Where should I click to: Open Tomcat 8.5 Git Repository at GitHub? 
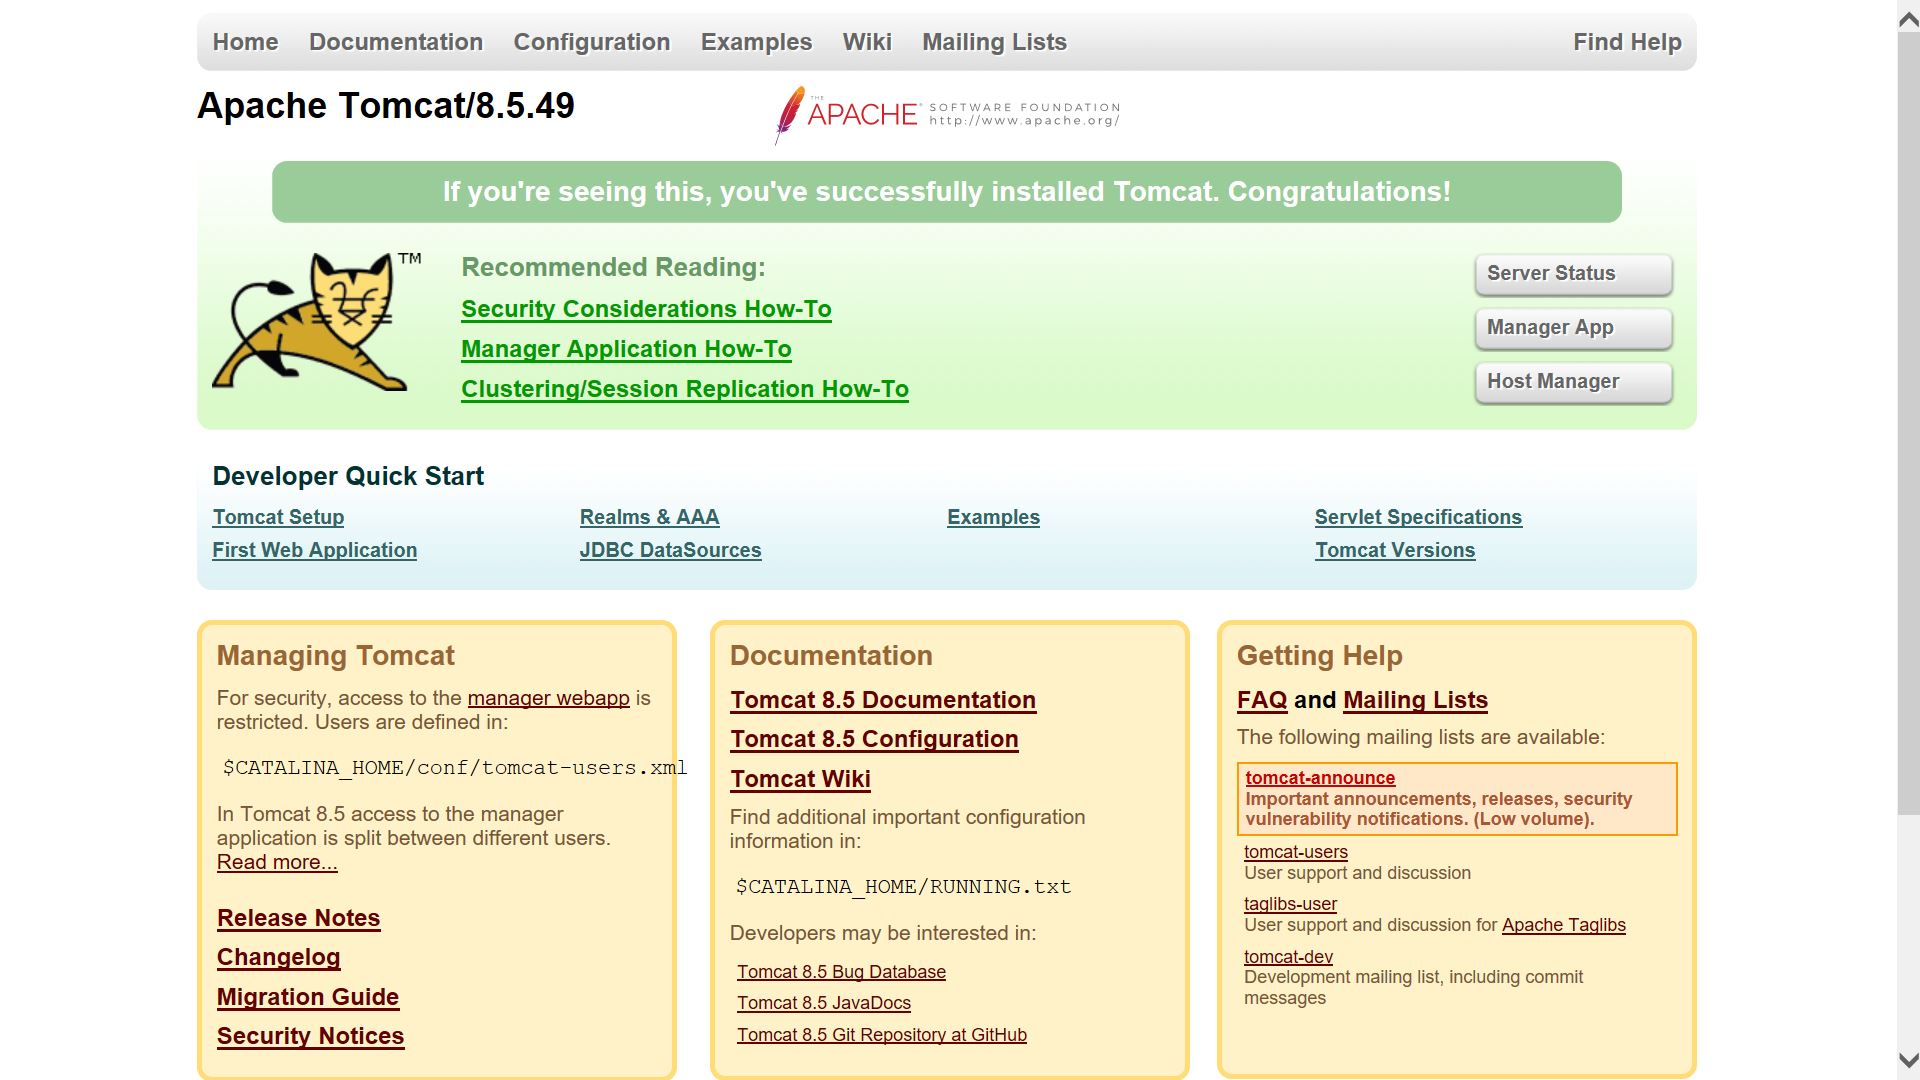(881, 1035)
